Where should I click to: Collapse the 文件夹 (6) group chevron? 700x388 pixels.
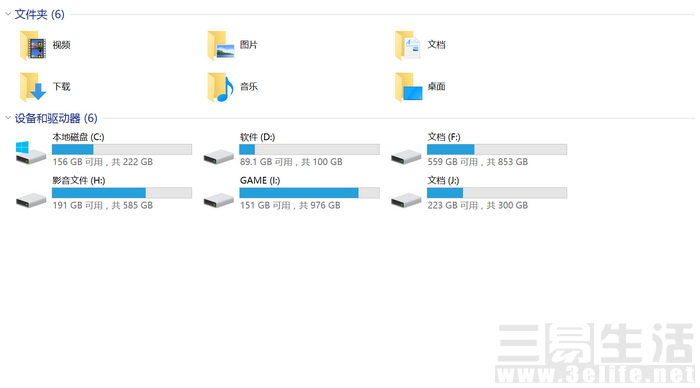pyautogui.click(x=8, y=14)
